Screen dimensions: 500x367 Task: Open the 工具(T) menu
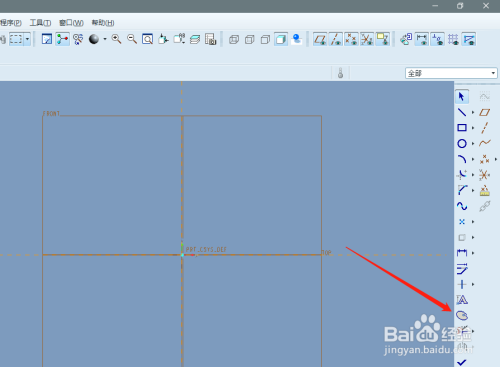pos(40,23)
